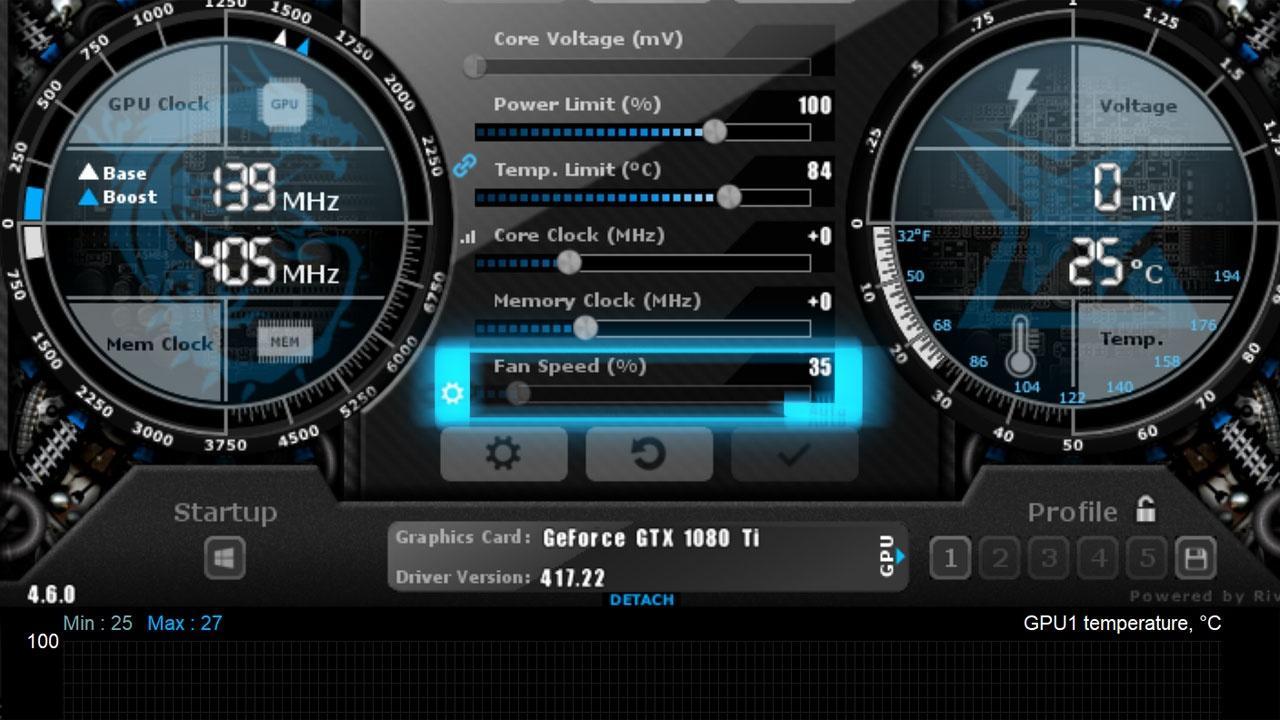Select profile slot 2

pos(999,558)
